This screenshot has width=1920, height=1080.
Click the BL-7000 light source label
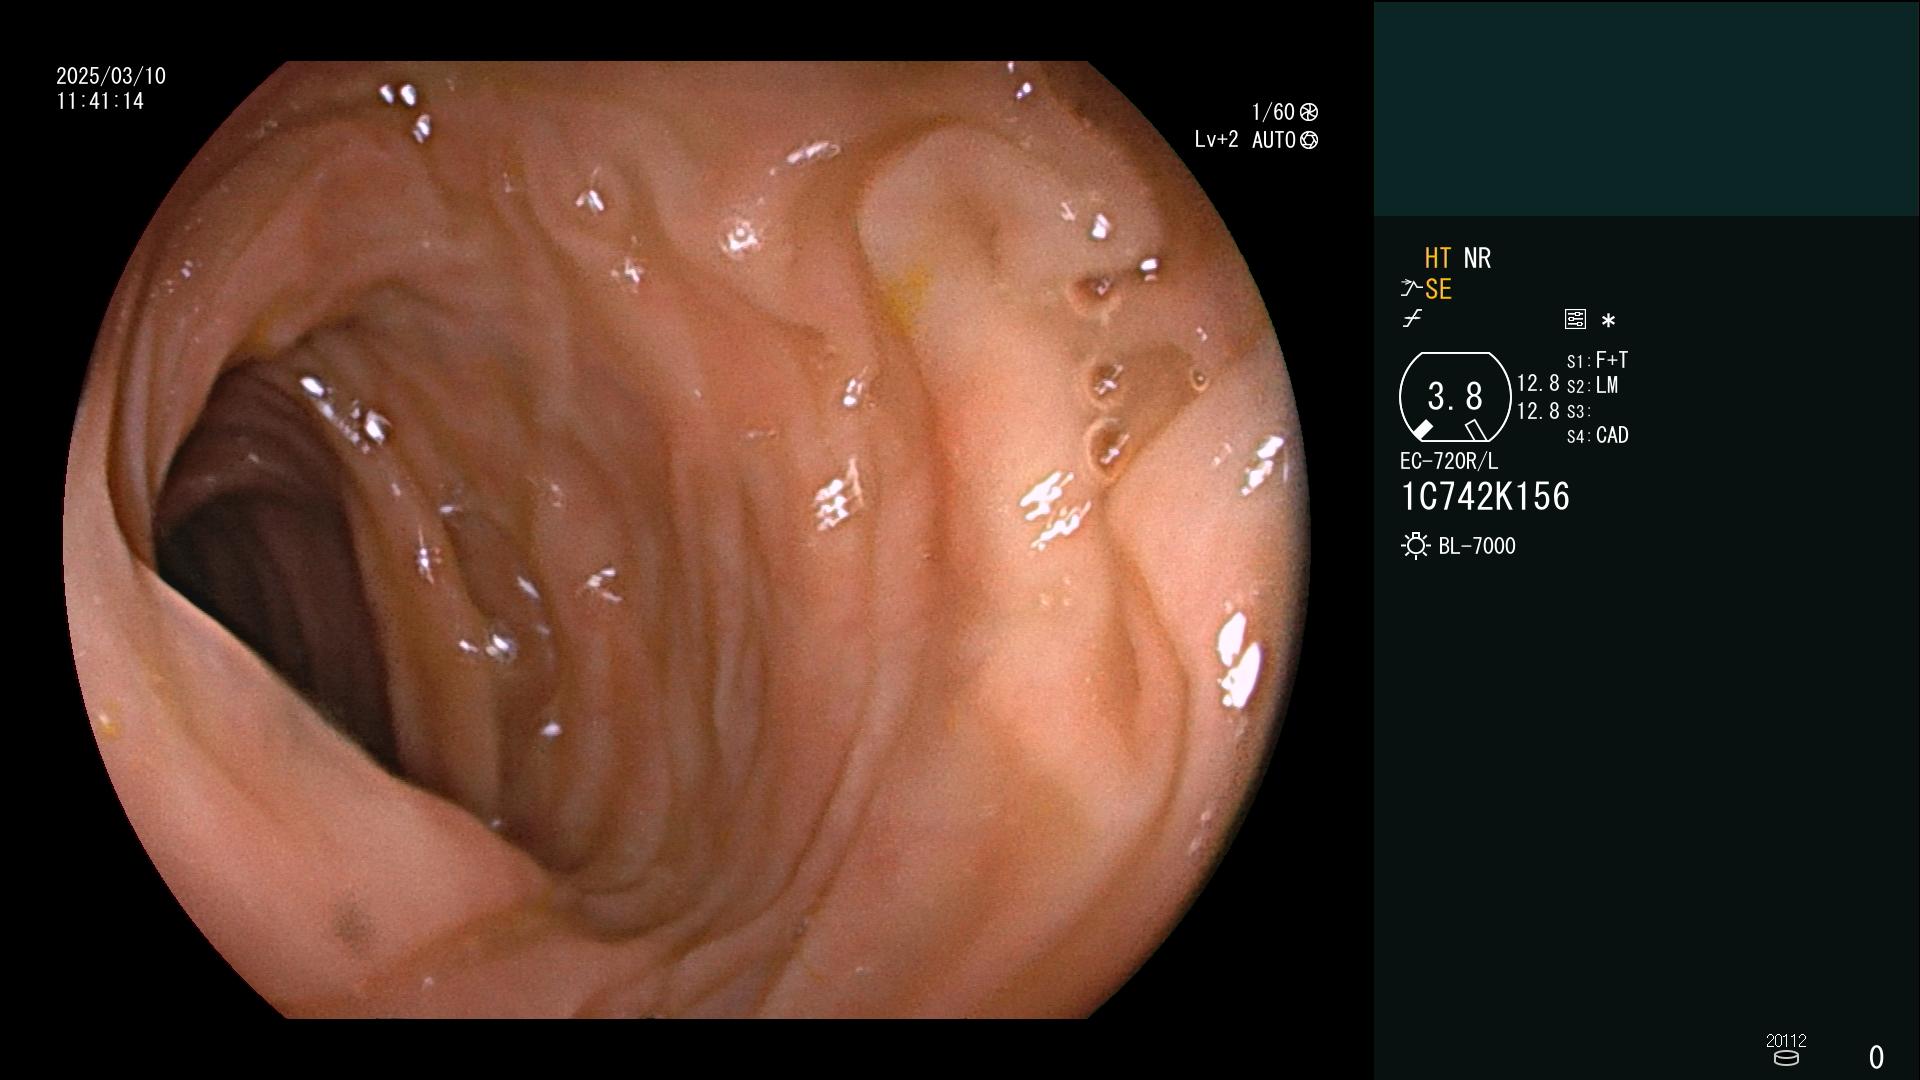coord(1477,546)
